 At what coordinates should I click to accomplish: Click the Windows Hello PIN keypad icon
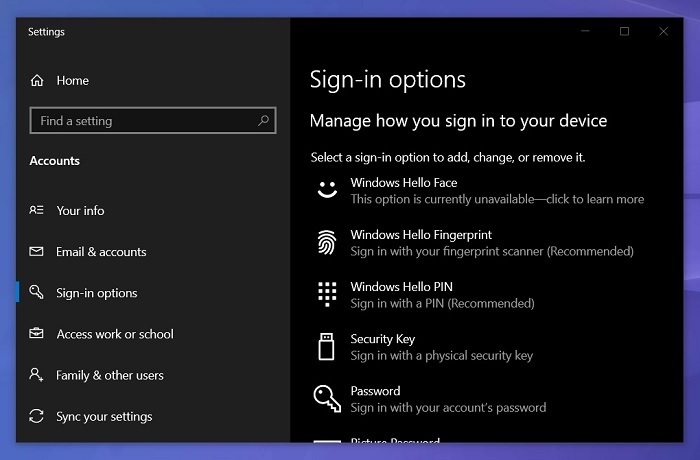coord(327,294)
